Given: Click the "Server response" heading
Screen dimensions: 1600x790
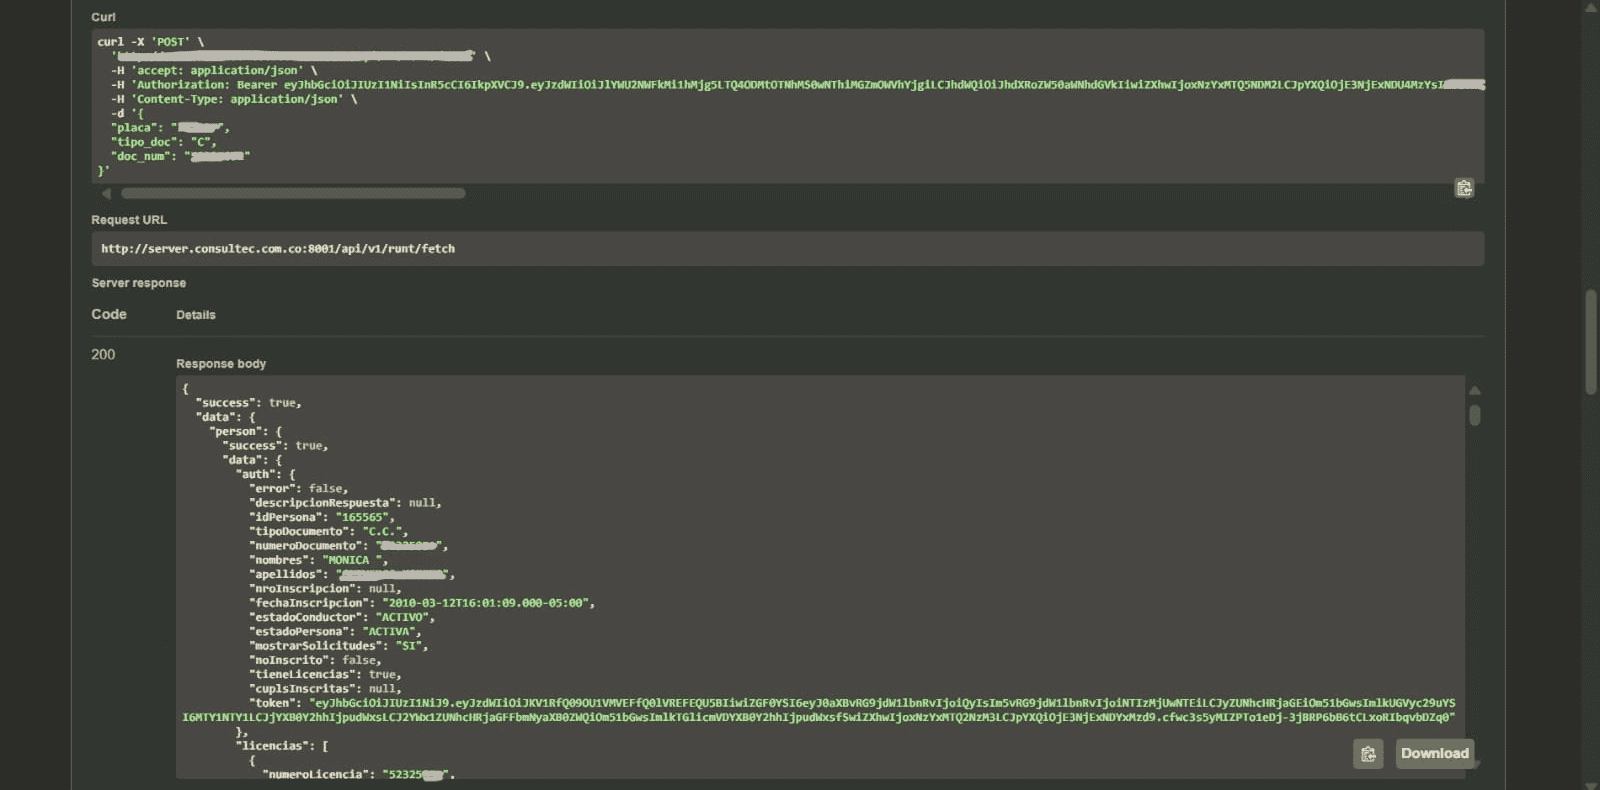Looking at the screenshot, I should pyautogui.click(x=139, y=283).
